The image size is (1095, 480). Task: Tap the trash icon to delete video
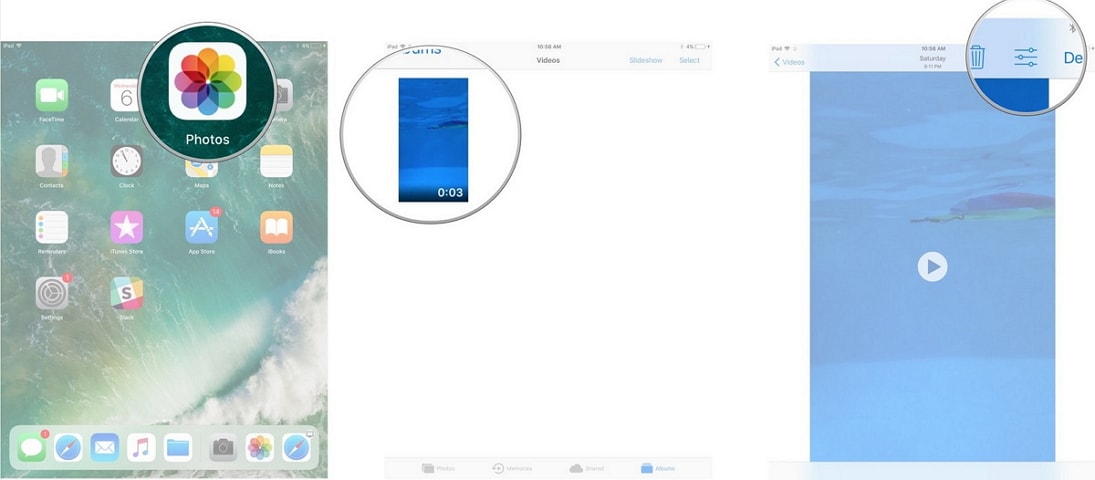(x=977, y=57)
